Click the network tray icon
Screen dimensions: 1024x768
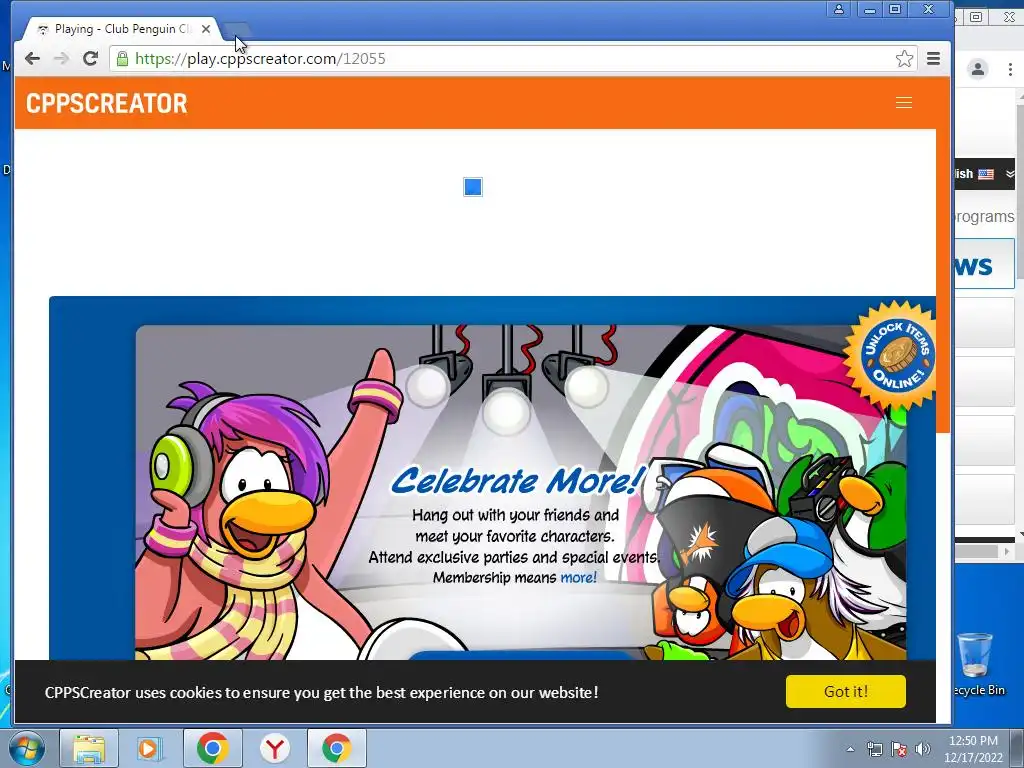874,749
